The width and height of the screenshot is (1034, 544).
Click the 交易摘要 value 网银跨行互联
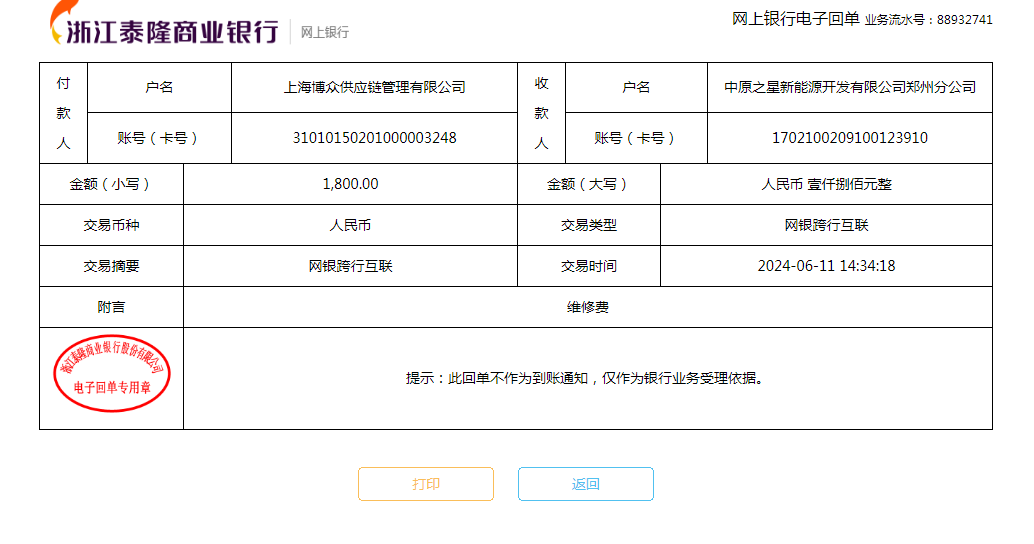point(350,266)
